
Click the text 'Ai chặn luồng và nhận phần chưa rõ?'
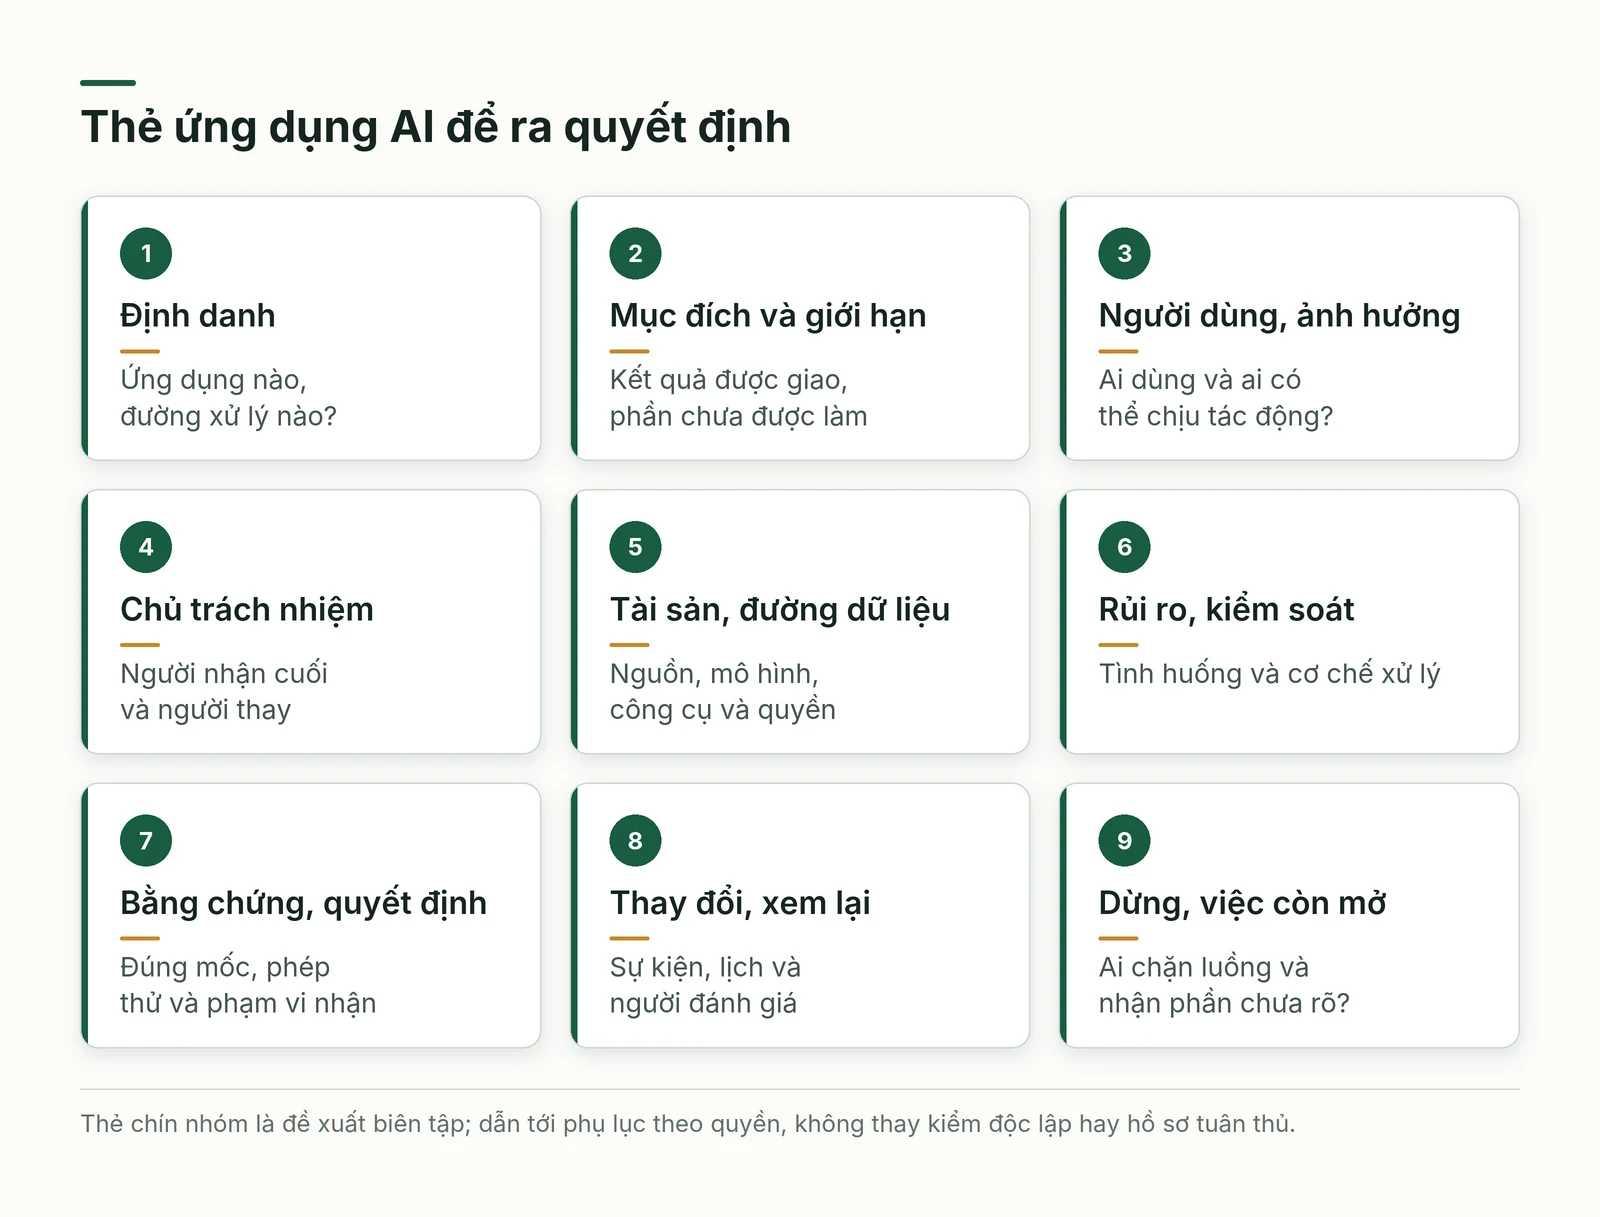point(1224,985)
